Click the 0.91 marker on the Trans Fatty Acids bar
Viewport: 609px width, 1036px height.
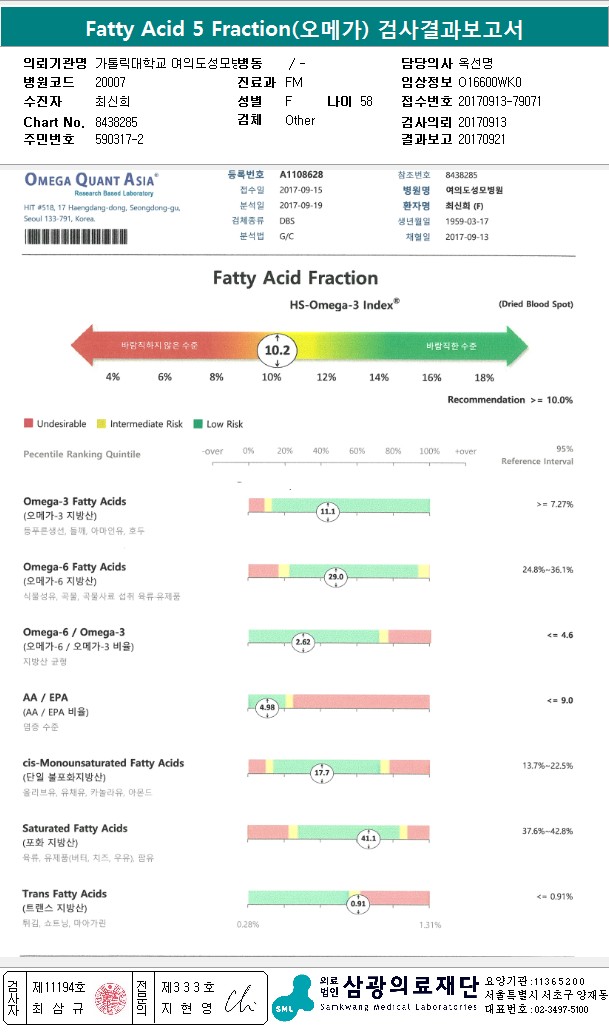coord(358,903)
